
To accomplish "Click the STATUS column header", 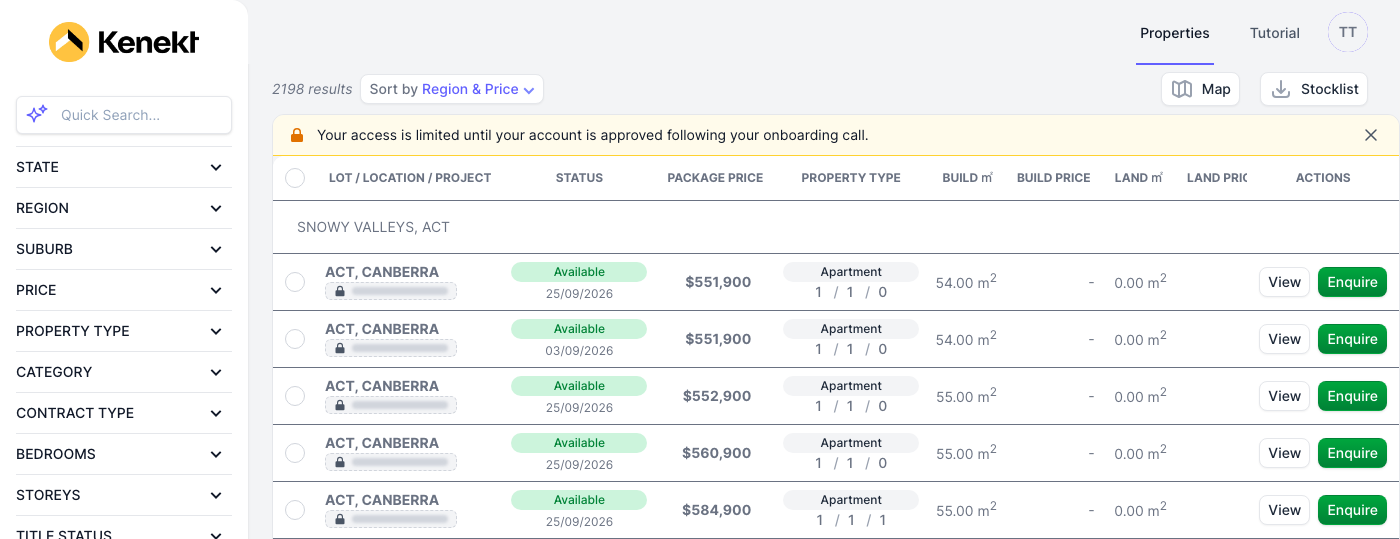I will pyautogui.click(x=579, y=178).
